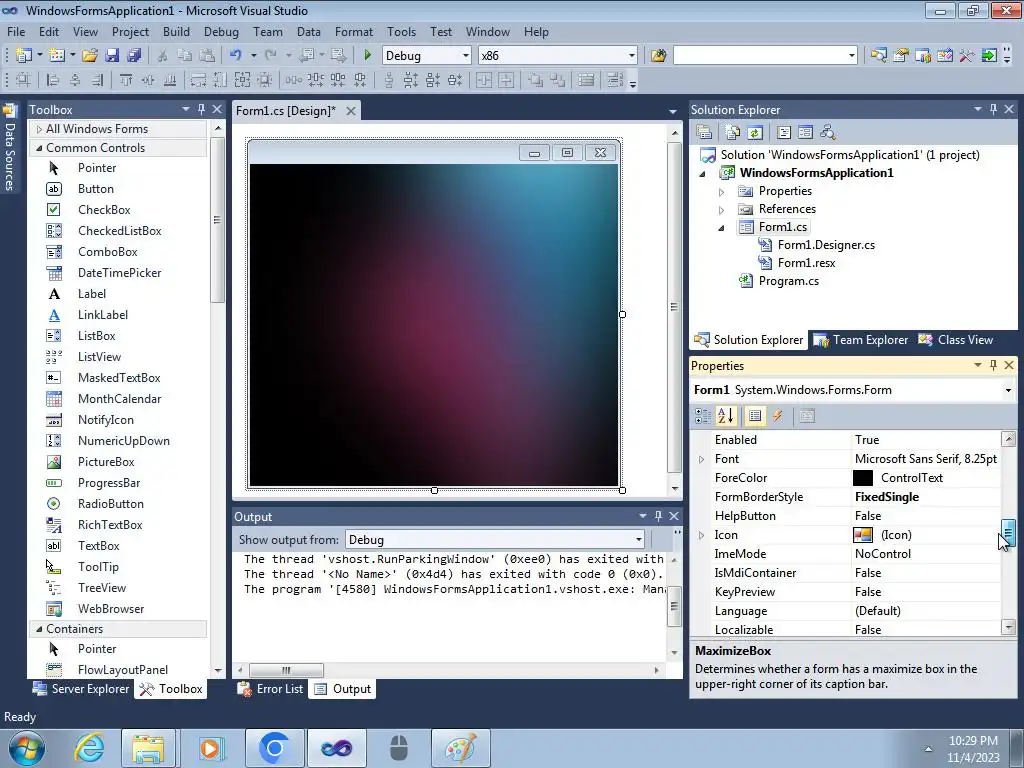The height and width of the screenshot is (768, 1024).
Task: Show Events with the lightning bolt icon
Action: click(777, 416)
